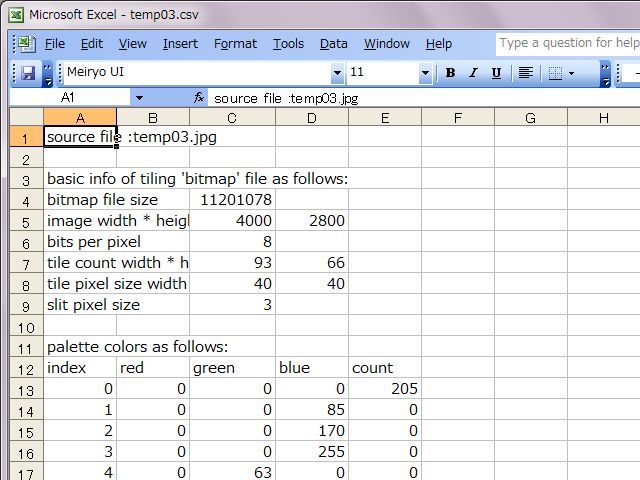Click the Meiryo UI font name field
This screenshot has height=480, width=640.
coord(198,73)
